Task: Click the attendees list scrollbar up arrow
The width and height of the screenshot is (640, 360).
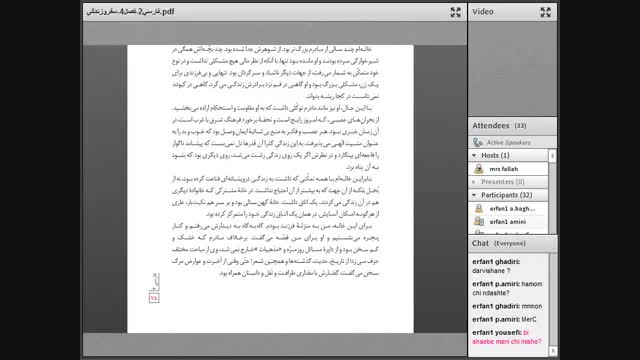Action: point(553,156)
